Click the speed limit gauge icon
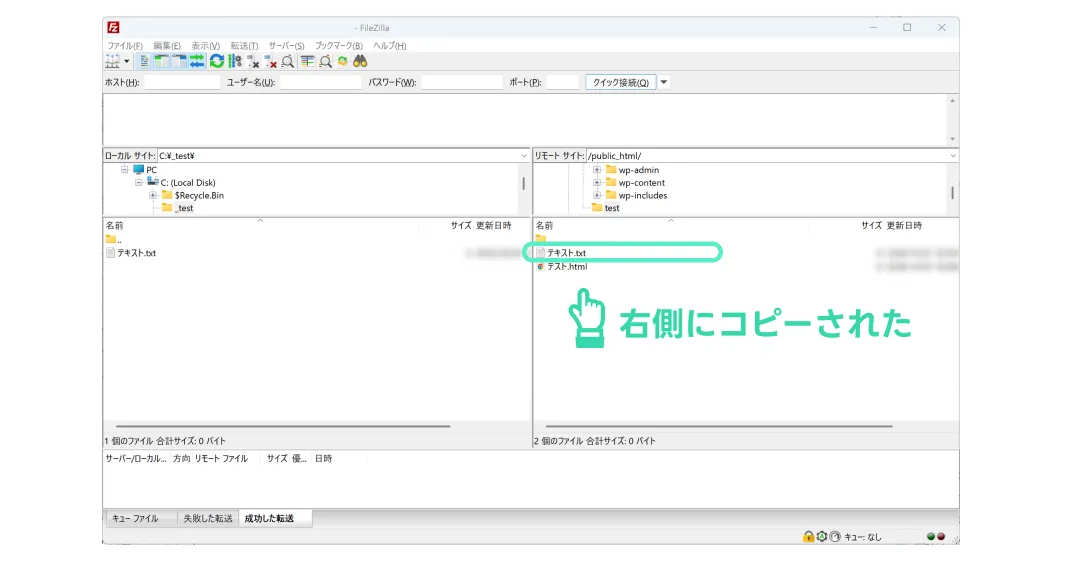 pos(835,536)
